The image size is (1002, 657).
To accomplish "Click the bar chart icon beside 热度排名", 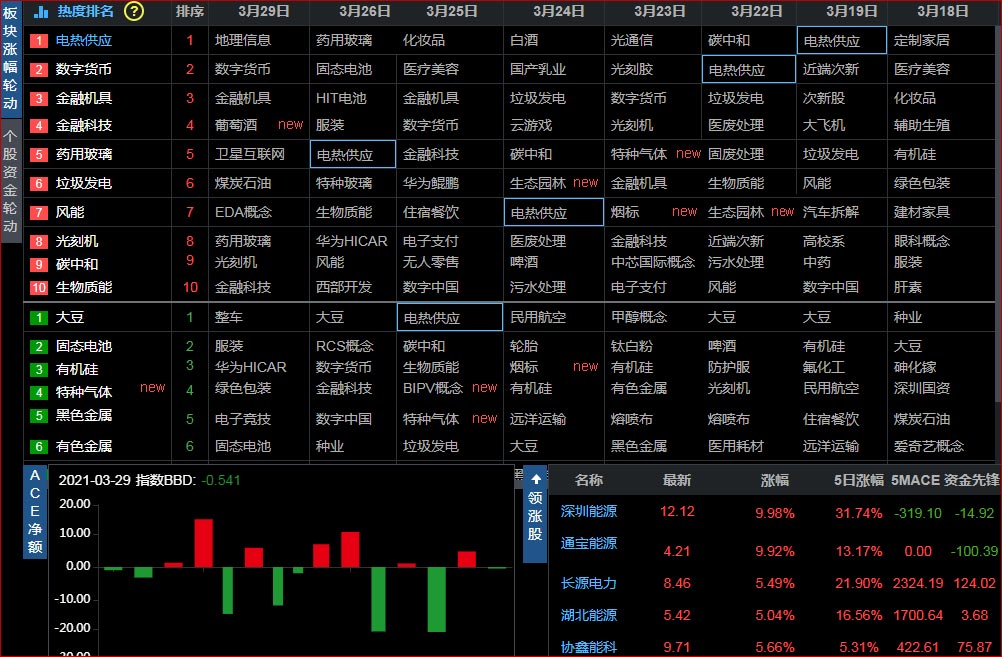I will click(41, 12).
